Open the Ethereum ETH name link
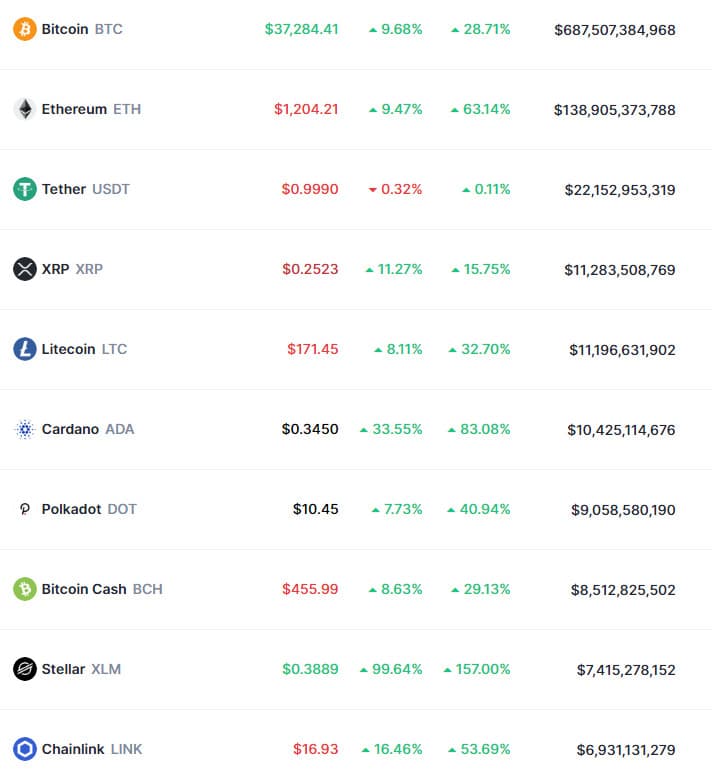This screenshot has width=712, height=773. [x=91, y=109]
